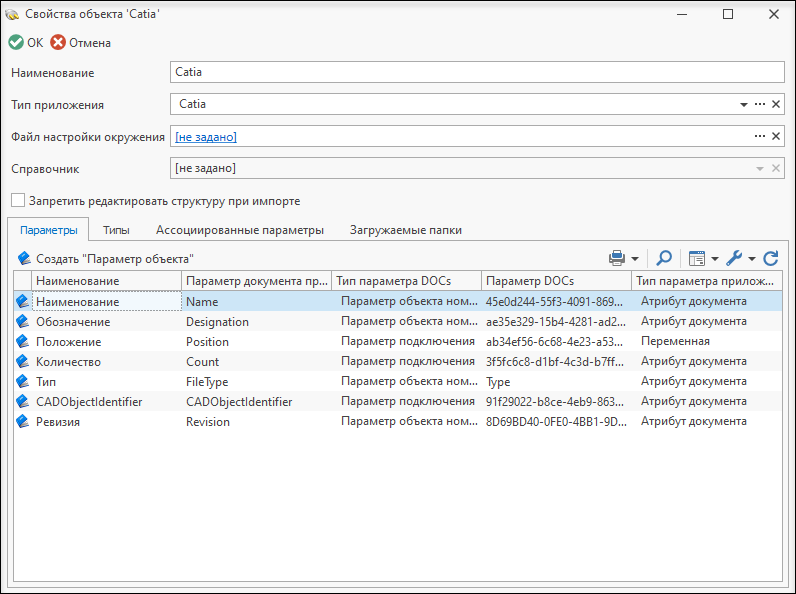Switch to the Типы tab
This screenshot has height=594, width=796.
point(116,230)
